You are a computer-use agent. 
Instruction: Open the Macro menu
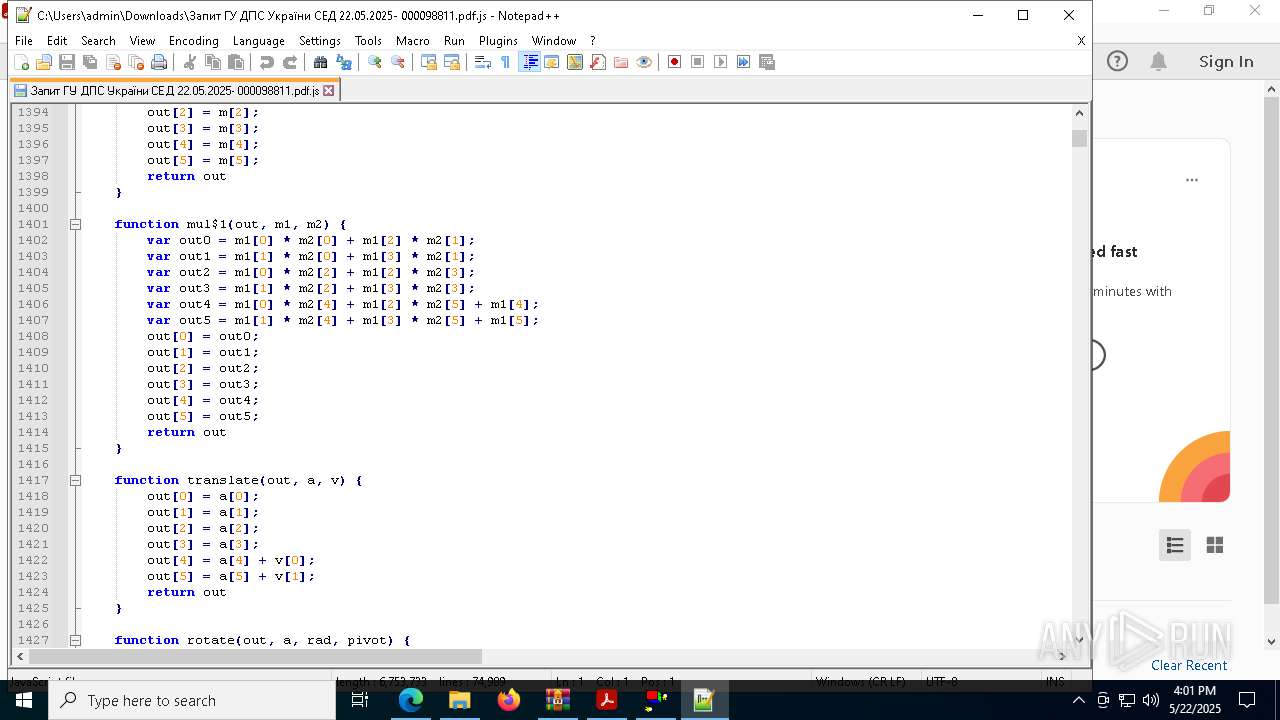412,41
